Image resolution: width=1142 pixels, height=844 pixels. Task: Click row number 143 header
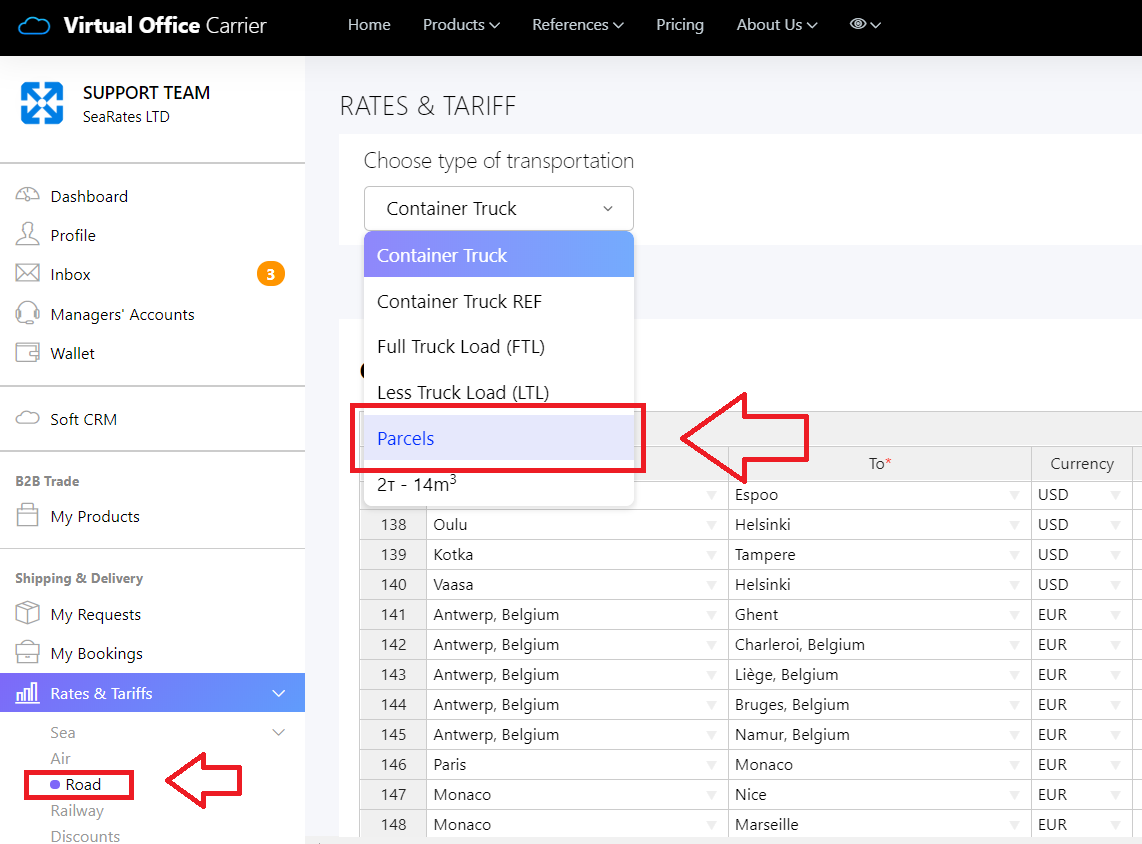pos(393,675)
